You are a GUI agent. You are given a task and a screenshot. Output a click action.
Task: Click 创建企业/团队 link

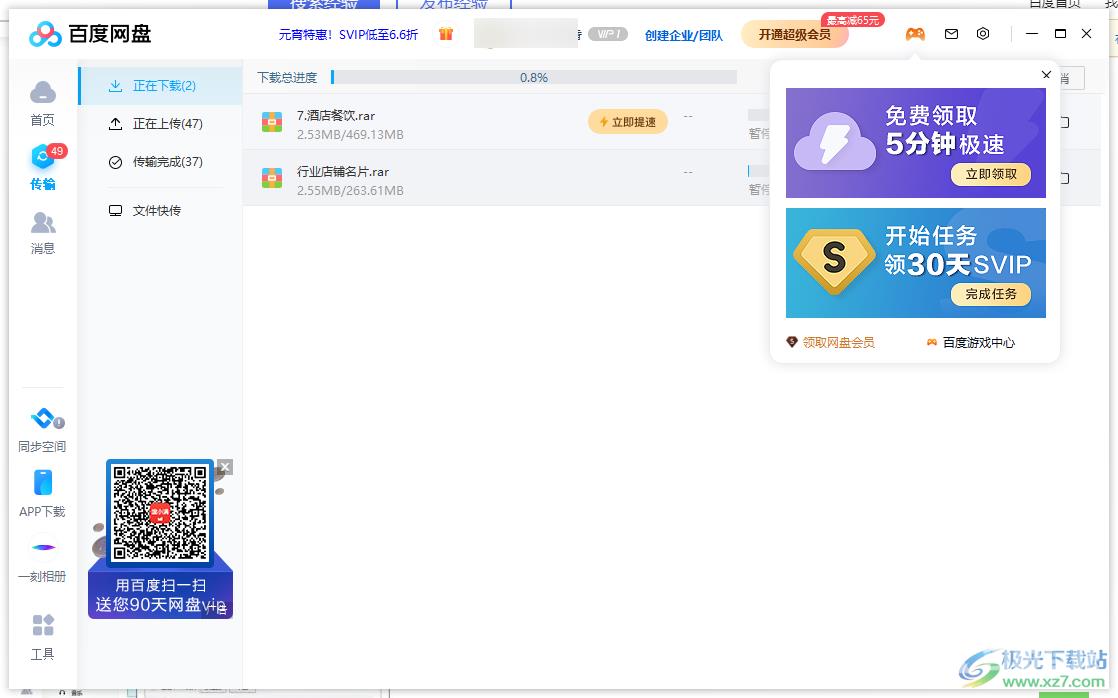[683, 35]
